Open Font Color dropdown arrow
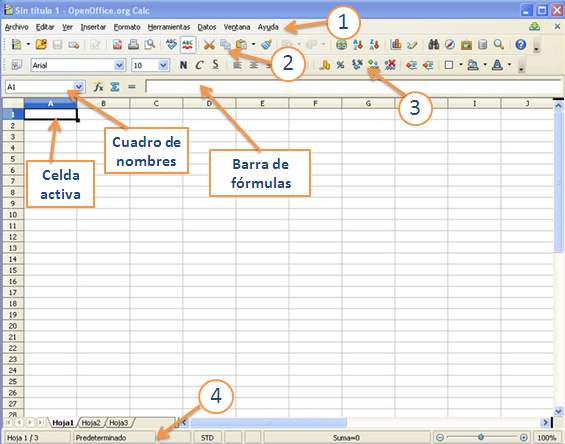This screenshot has height=444, width=565. pyautogui.click(x=509, y=65)
